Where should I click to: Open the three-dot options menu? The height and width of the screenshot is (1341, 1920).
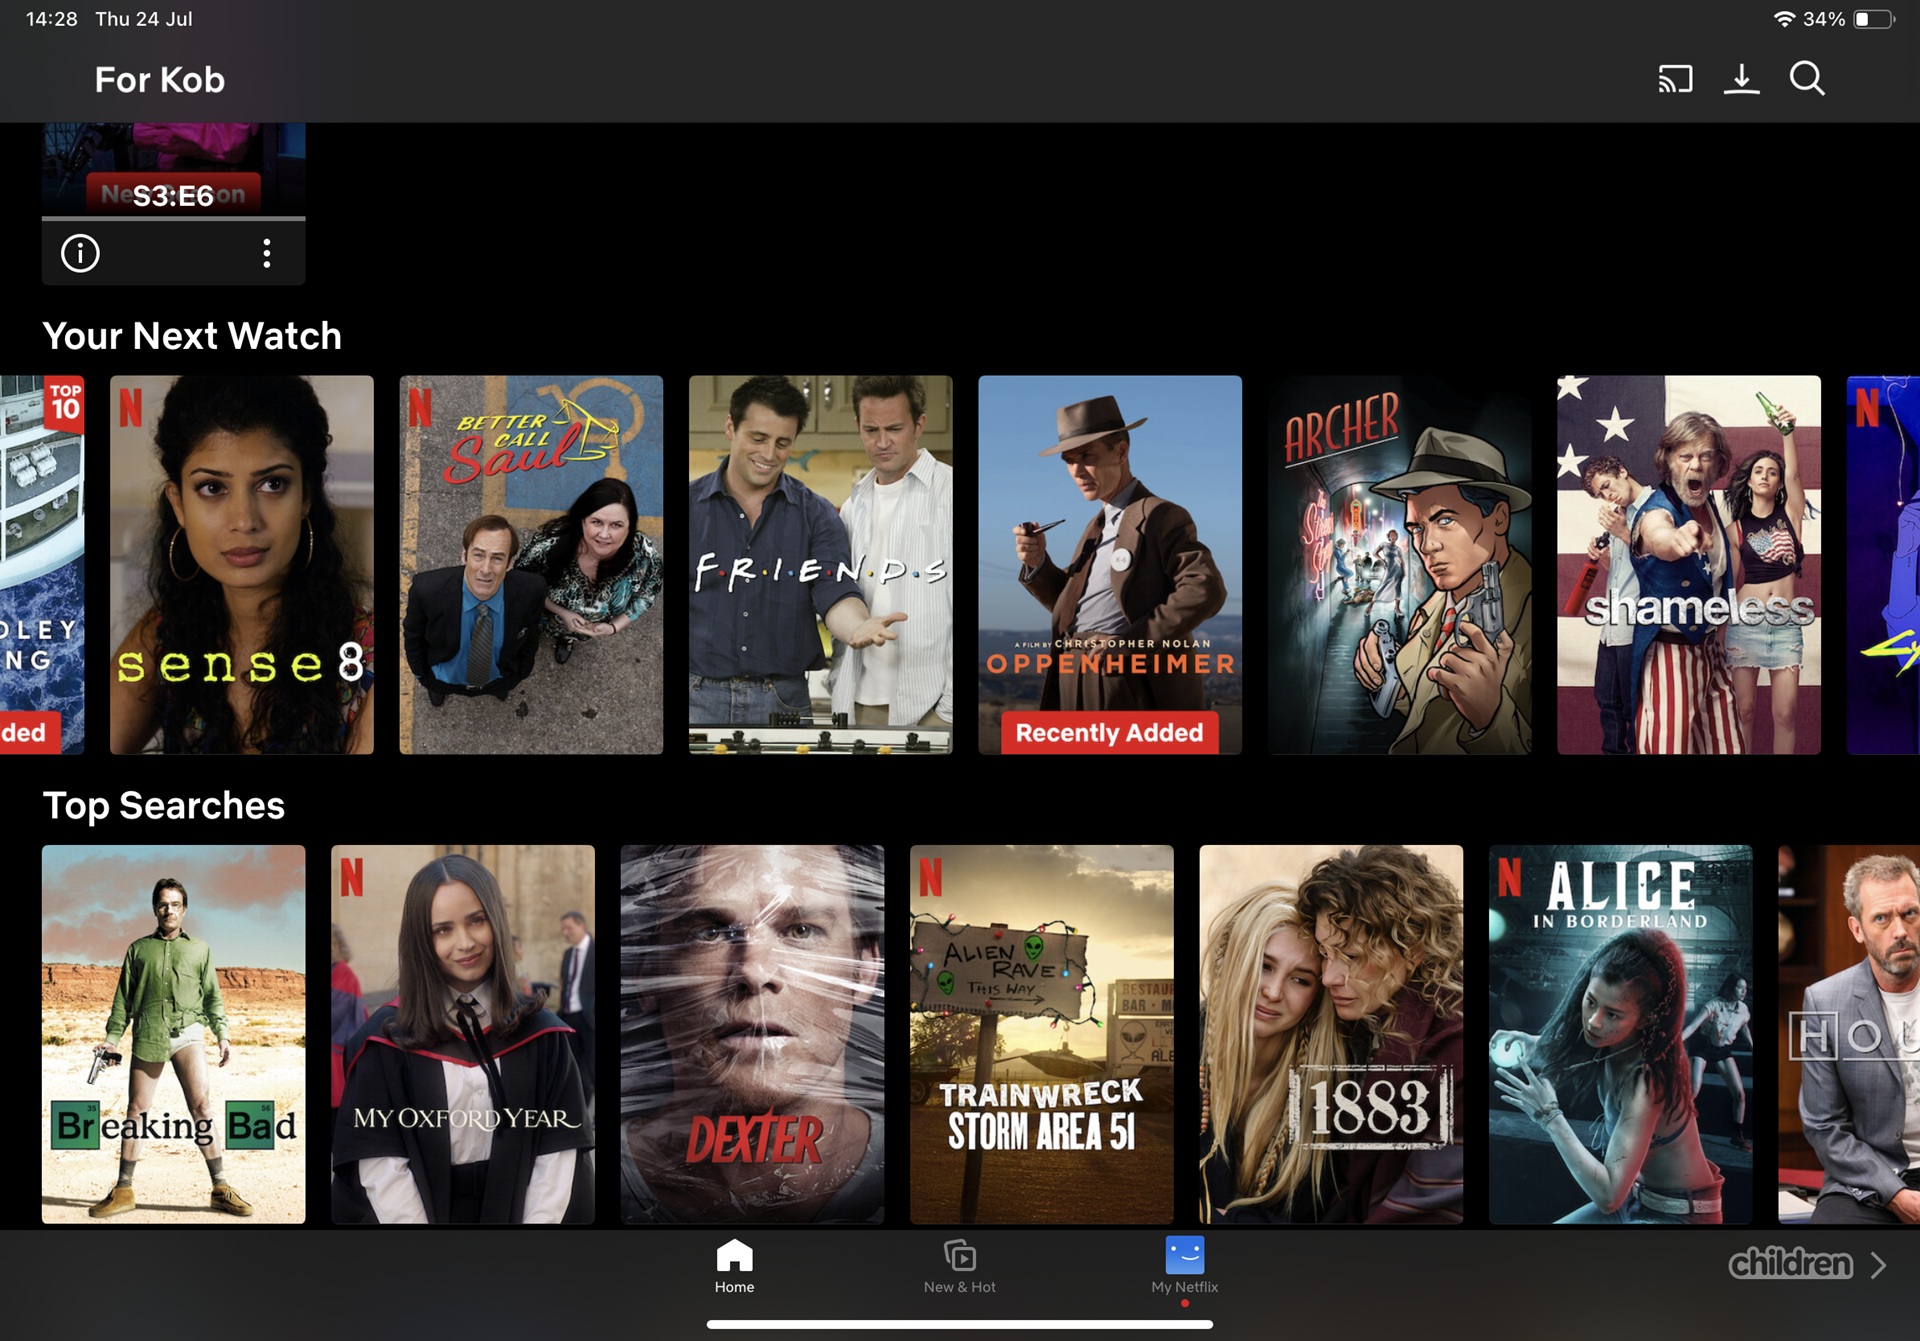[x=266, y=253]
